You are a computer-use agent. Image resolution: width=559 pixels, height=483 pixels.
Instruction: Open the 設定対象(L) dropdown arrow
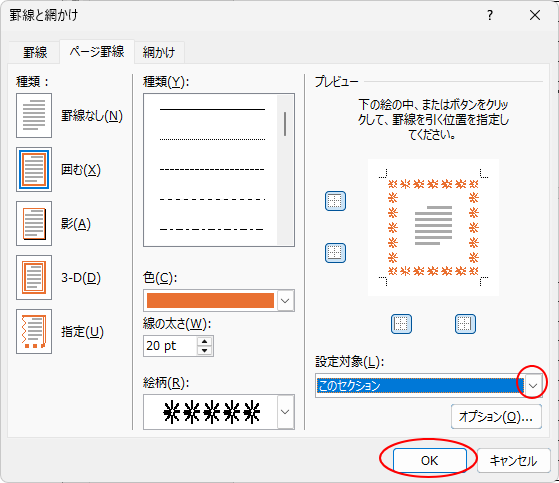(533, 386)
